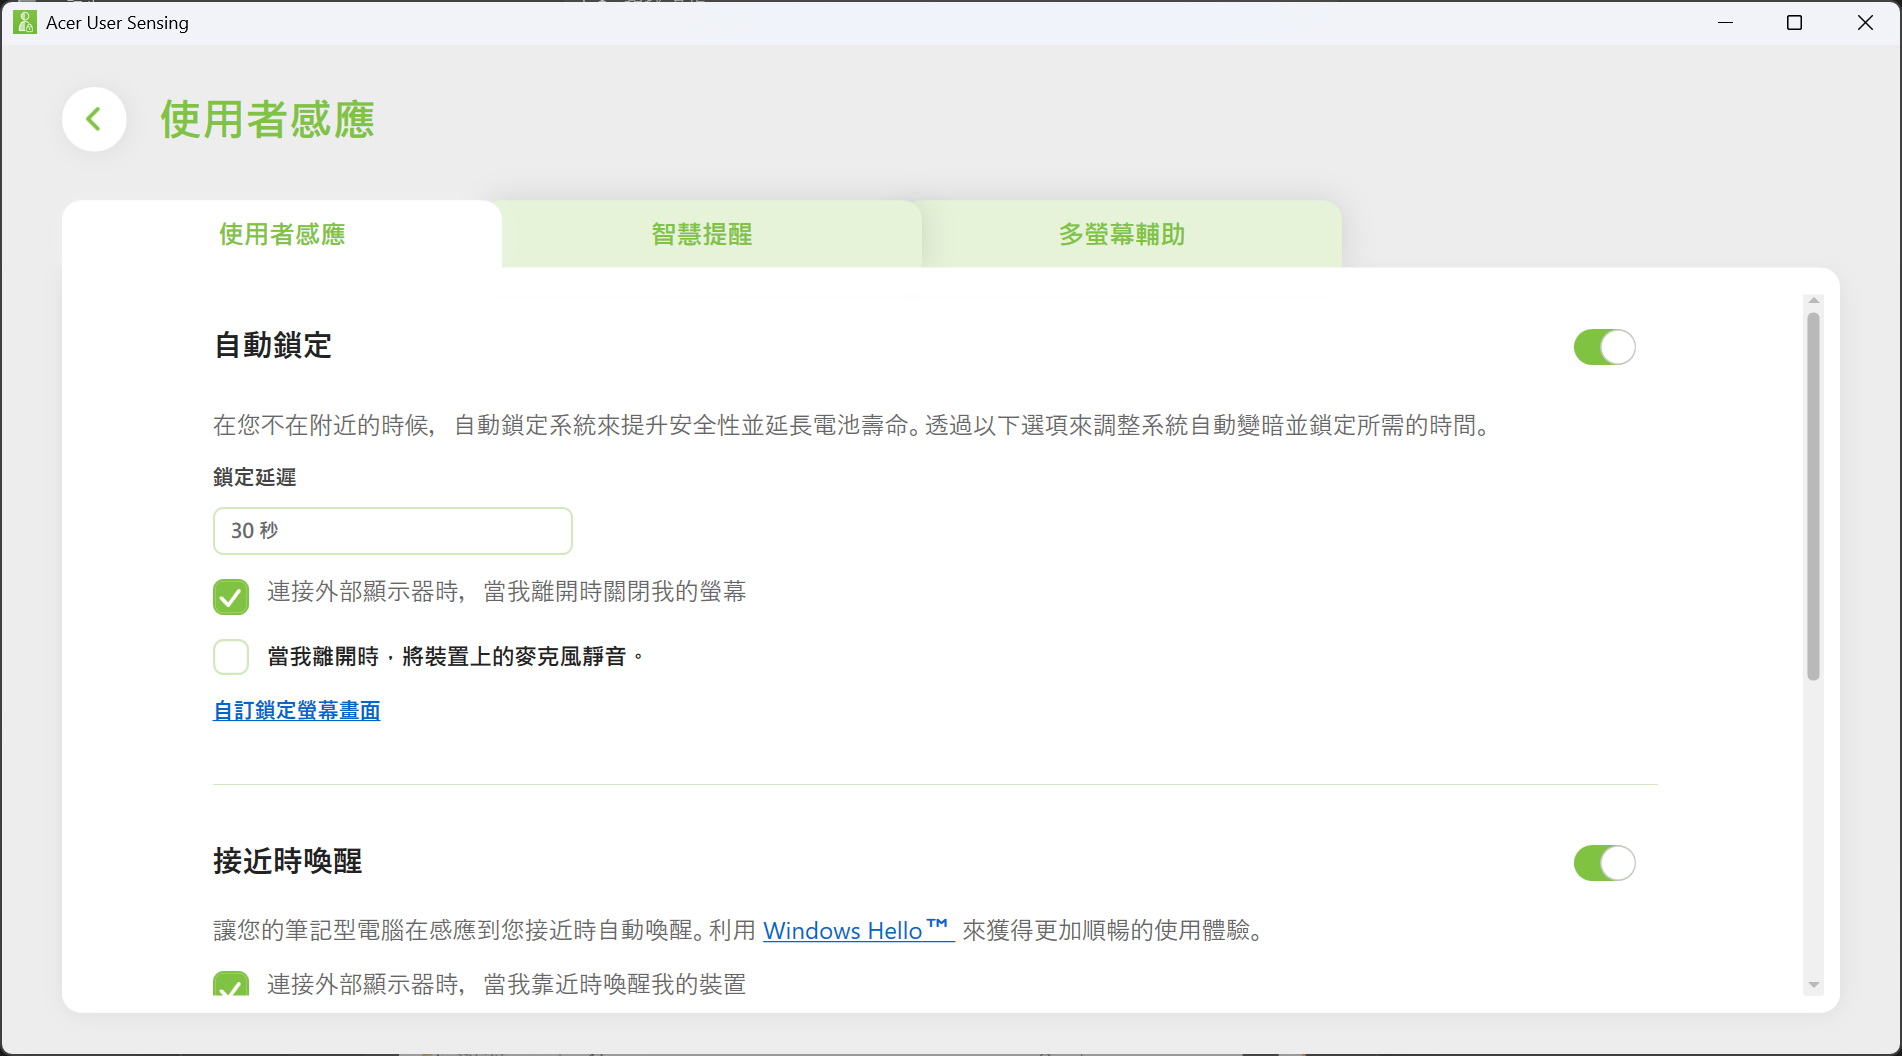Click the Acer User Sensing title bar icon
Image resolution: width=1902 pixels, height=1056 pixels.
[24, 22]
